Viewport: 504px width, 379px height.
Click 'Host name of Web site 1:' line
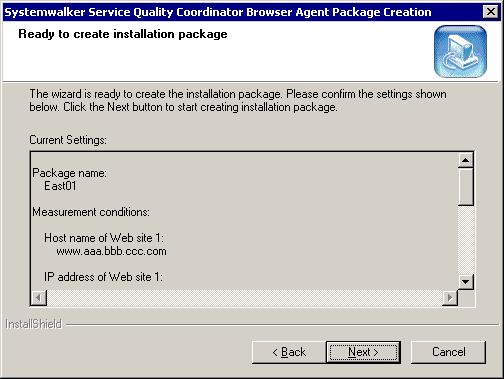[x=104, y=238]
